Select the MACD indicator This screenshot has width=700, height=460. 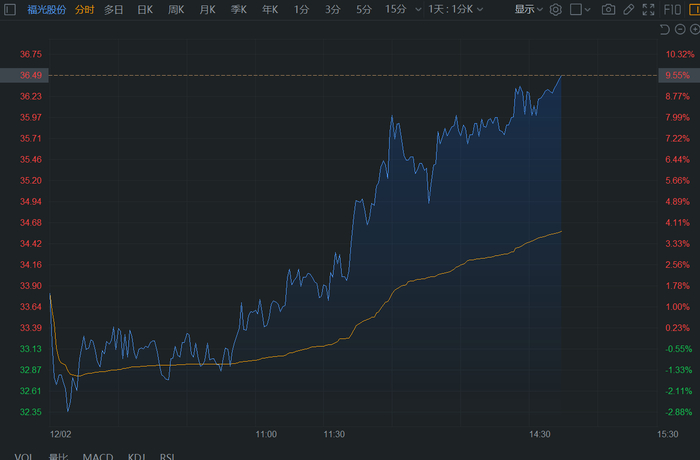coord(97,456)
